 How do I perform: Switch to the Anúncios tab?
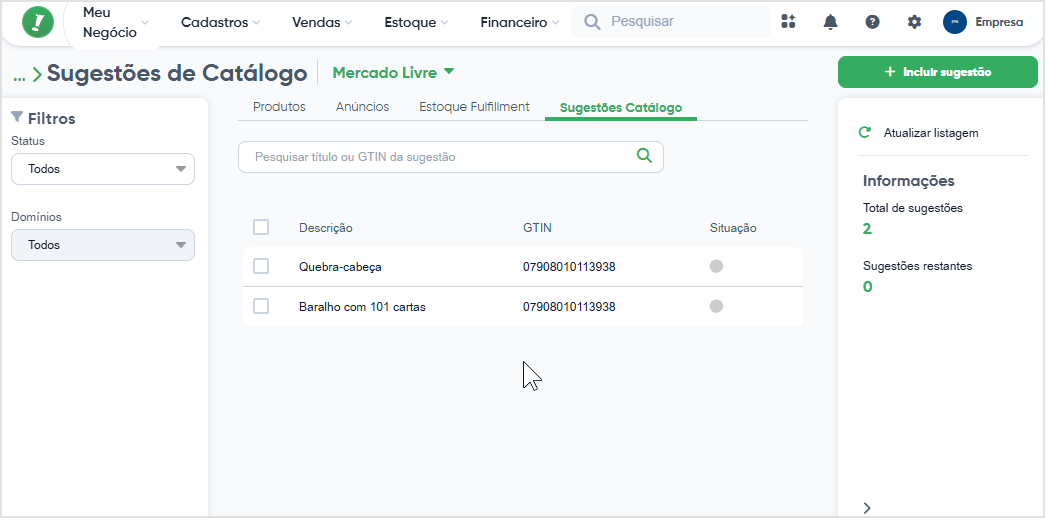click(363, 107)
